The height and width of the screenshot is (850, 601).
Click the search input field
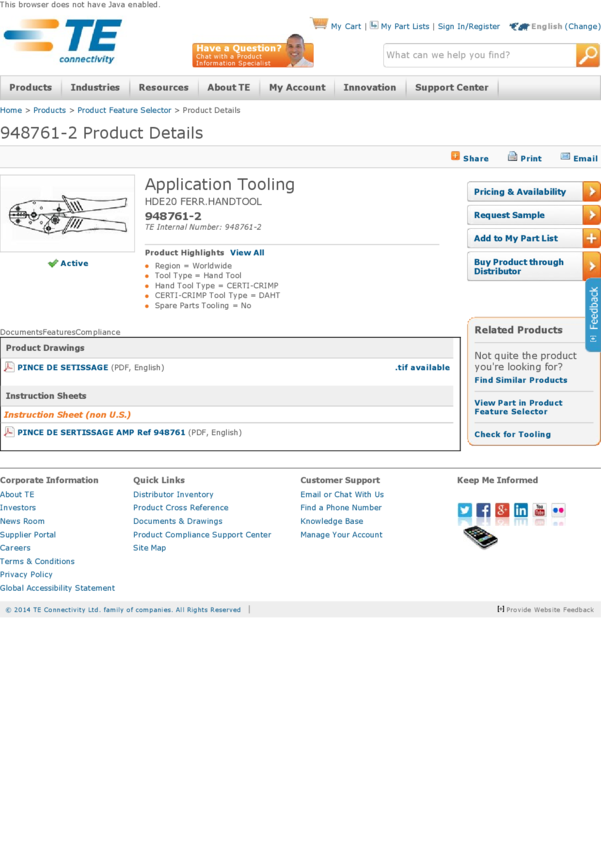(478, 56)
